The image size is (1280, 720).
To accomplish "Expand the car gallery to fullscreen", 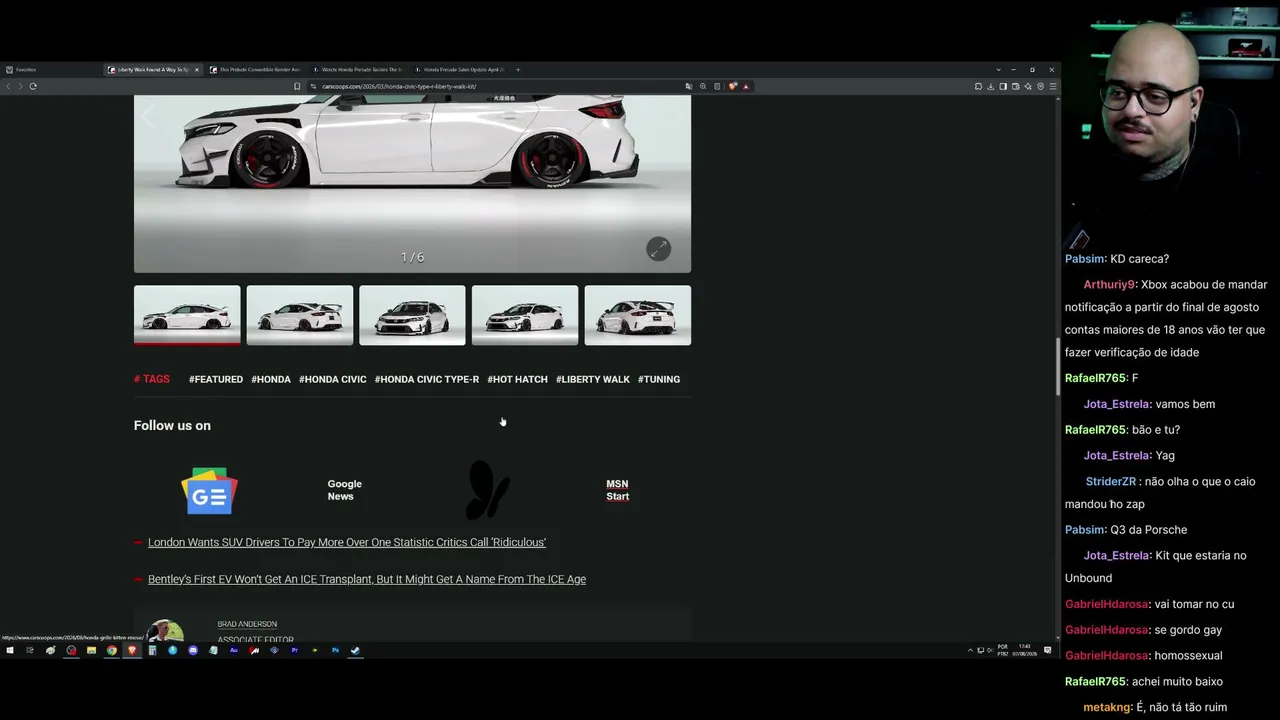I will tap(658, 249).
